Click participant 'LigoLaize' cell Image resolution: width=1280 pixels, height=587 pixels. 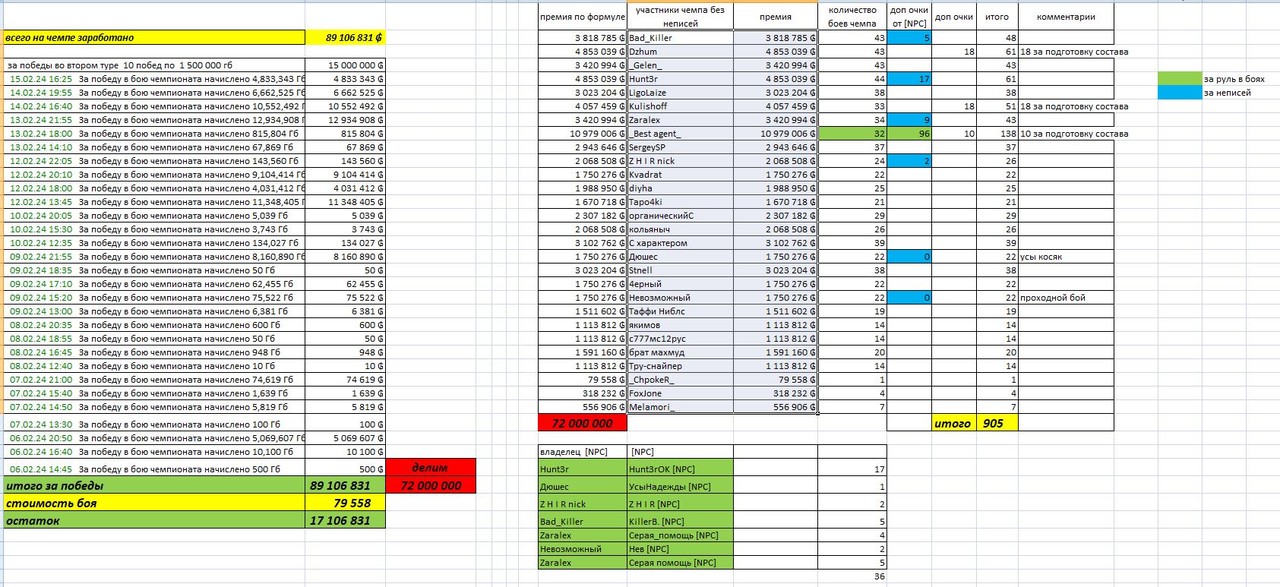tap(679, 92)
